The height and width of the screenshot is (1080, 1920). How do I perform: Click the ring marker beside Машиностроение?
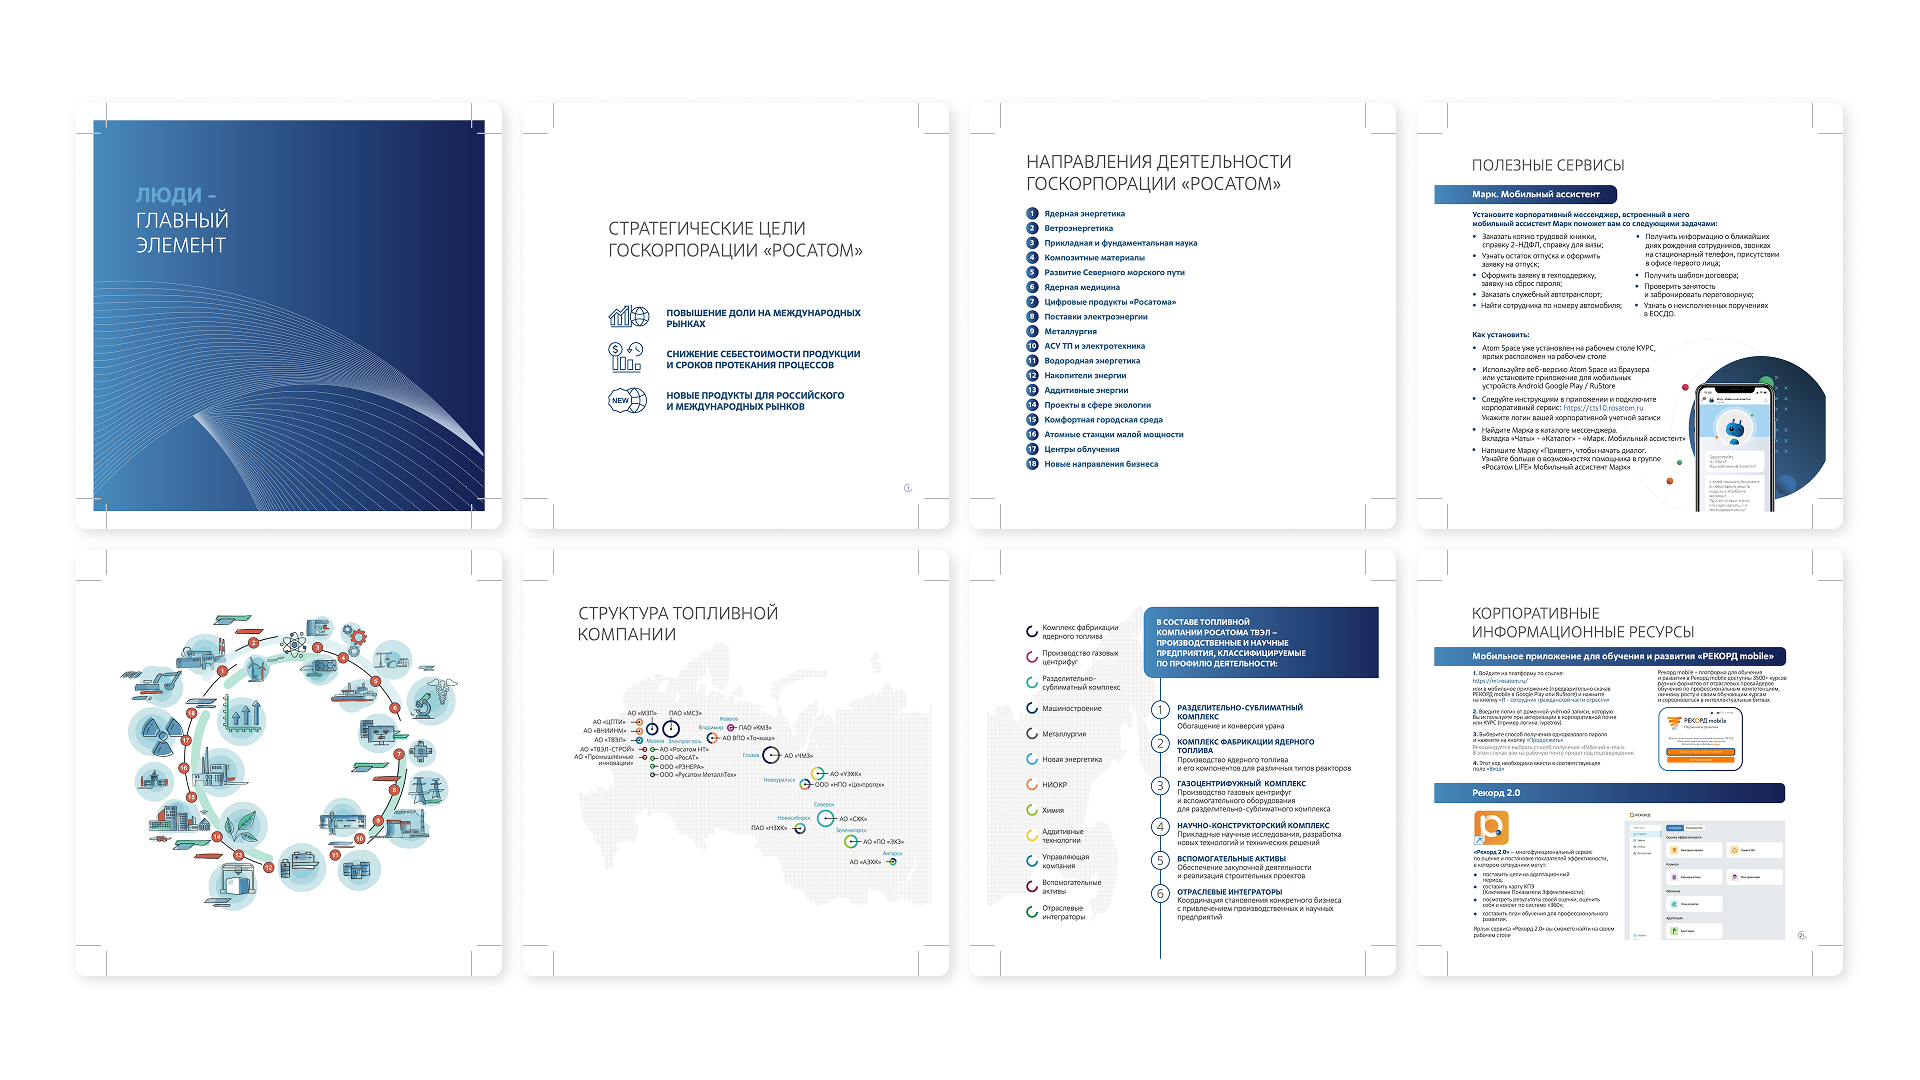(1031, 708)
